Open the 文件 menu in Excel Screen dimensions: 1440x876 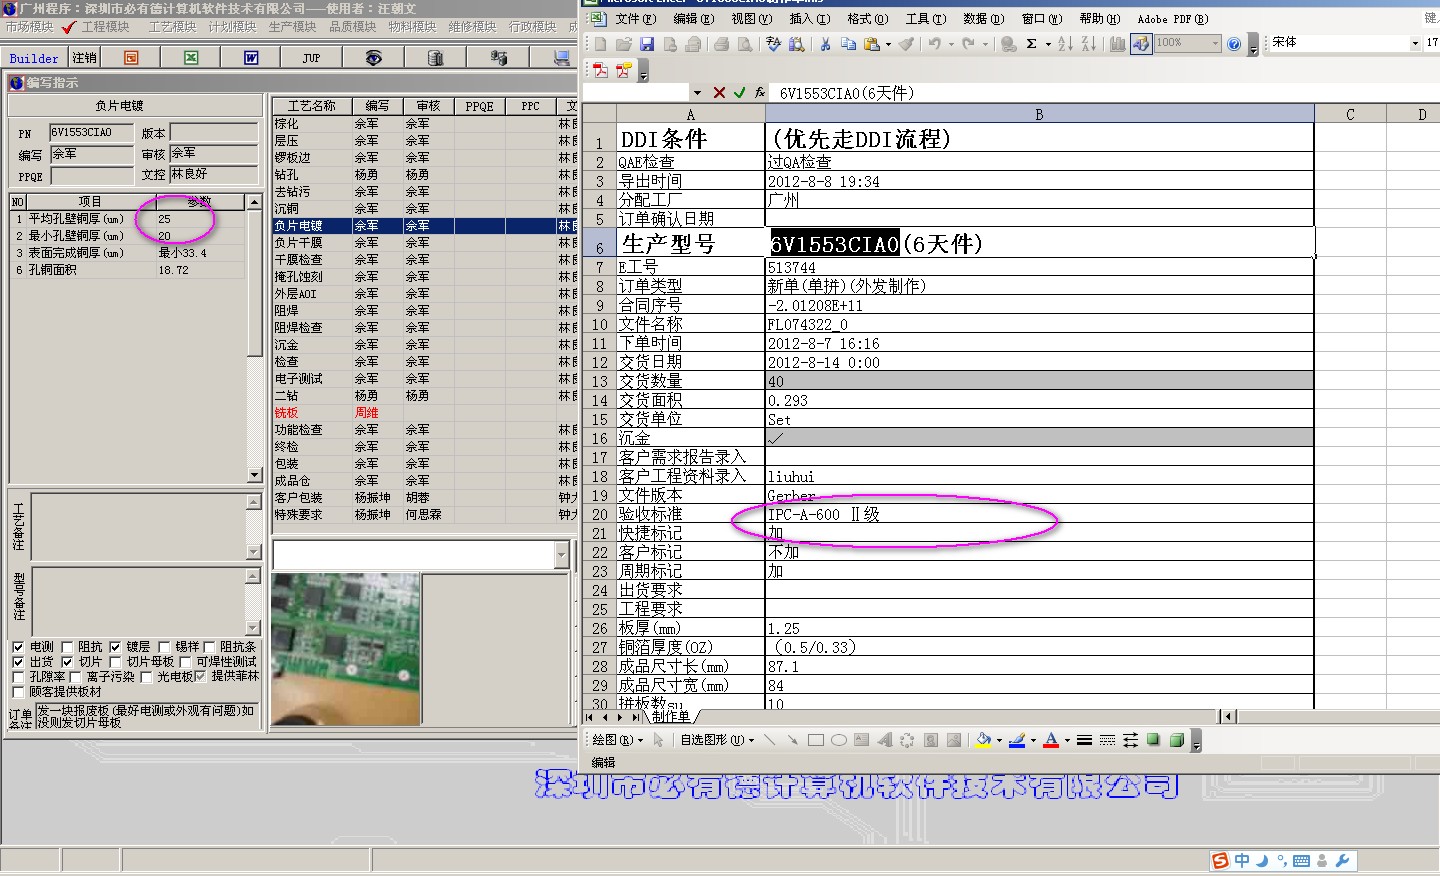tap(636, 18)
